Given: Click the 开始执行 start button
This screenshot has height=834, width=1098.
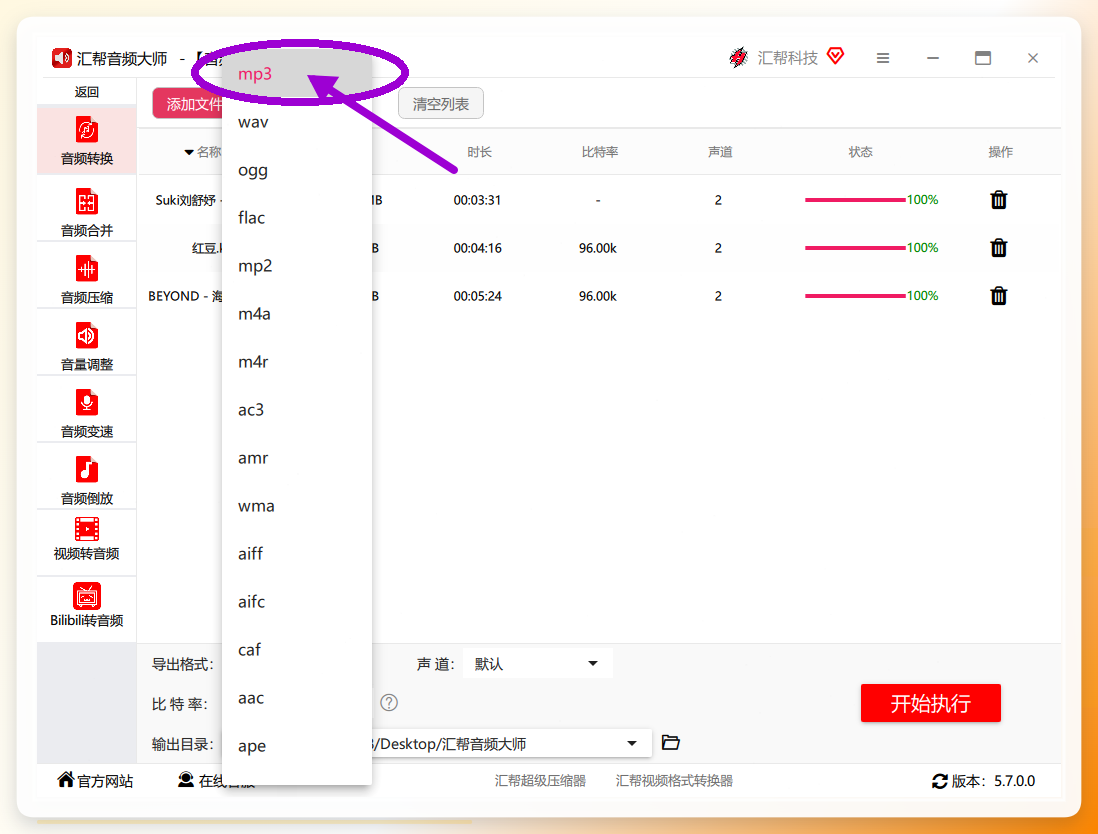Looking at the screenshot, I should tap(931, 703).
